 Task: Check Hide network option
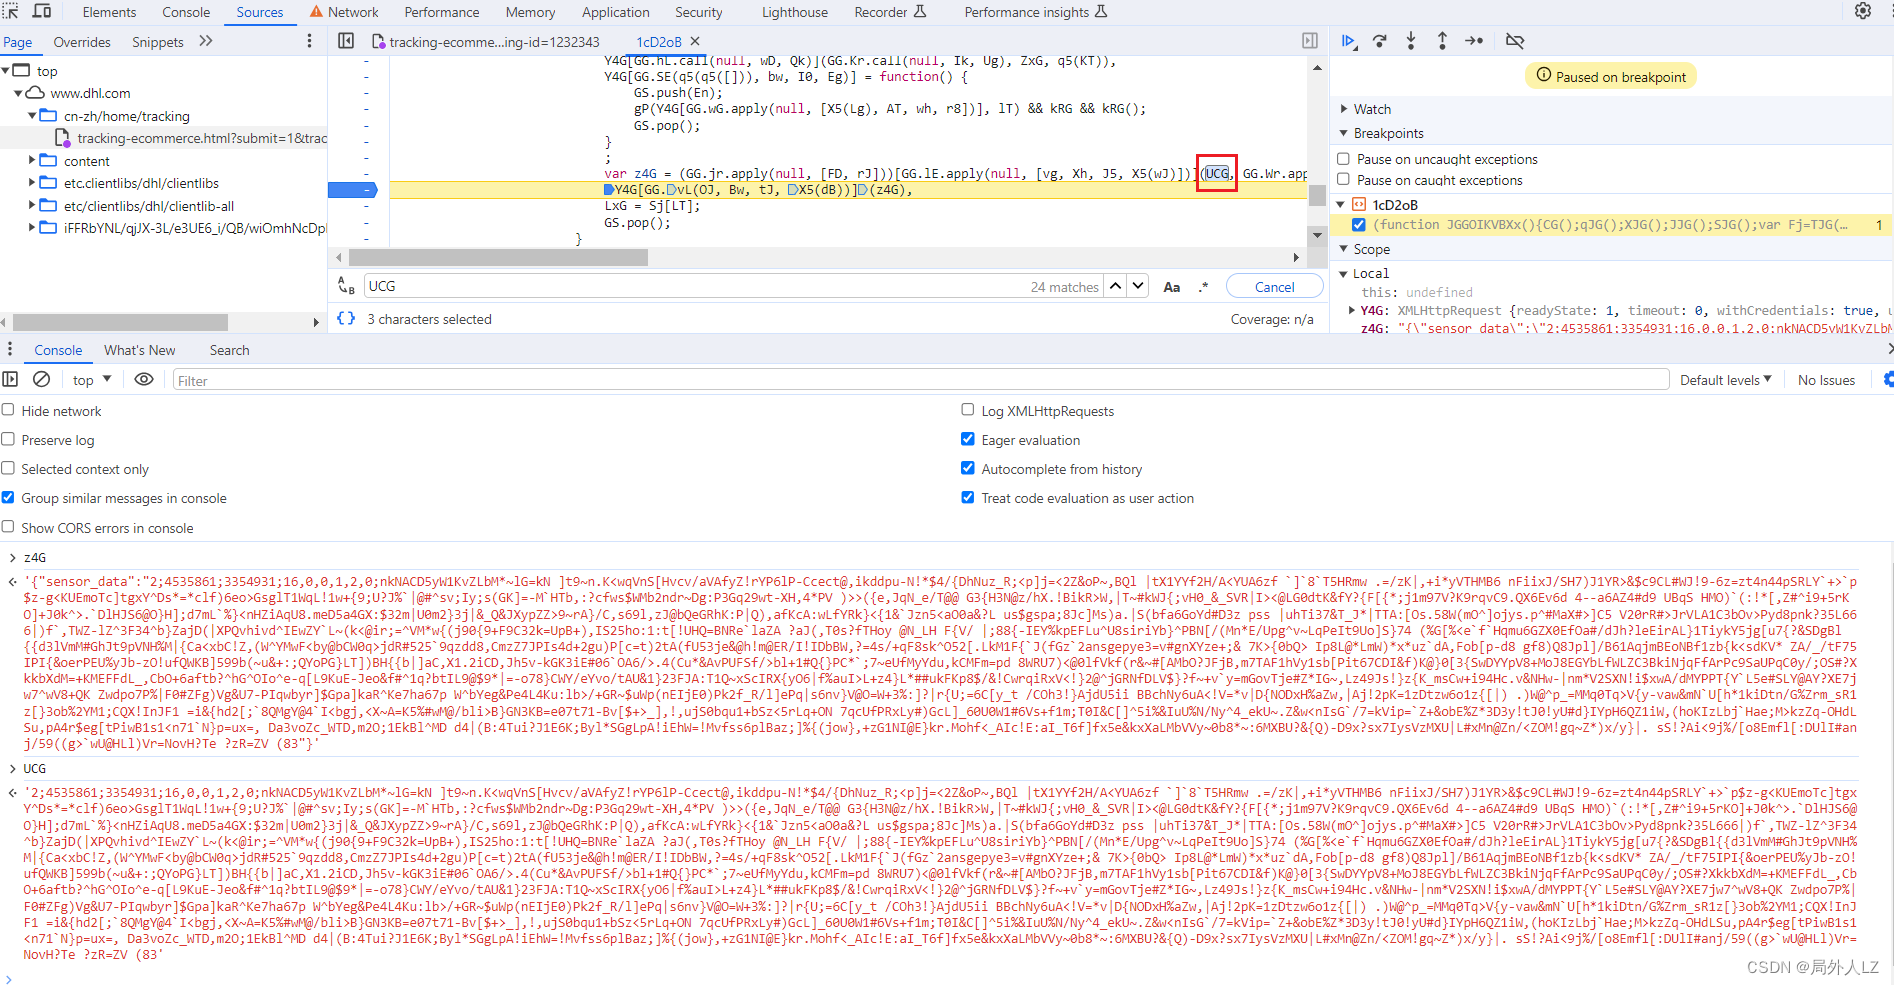click(x=8, y=410)
